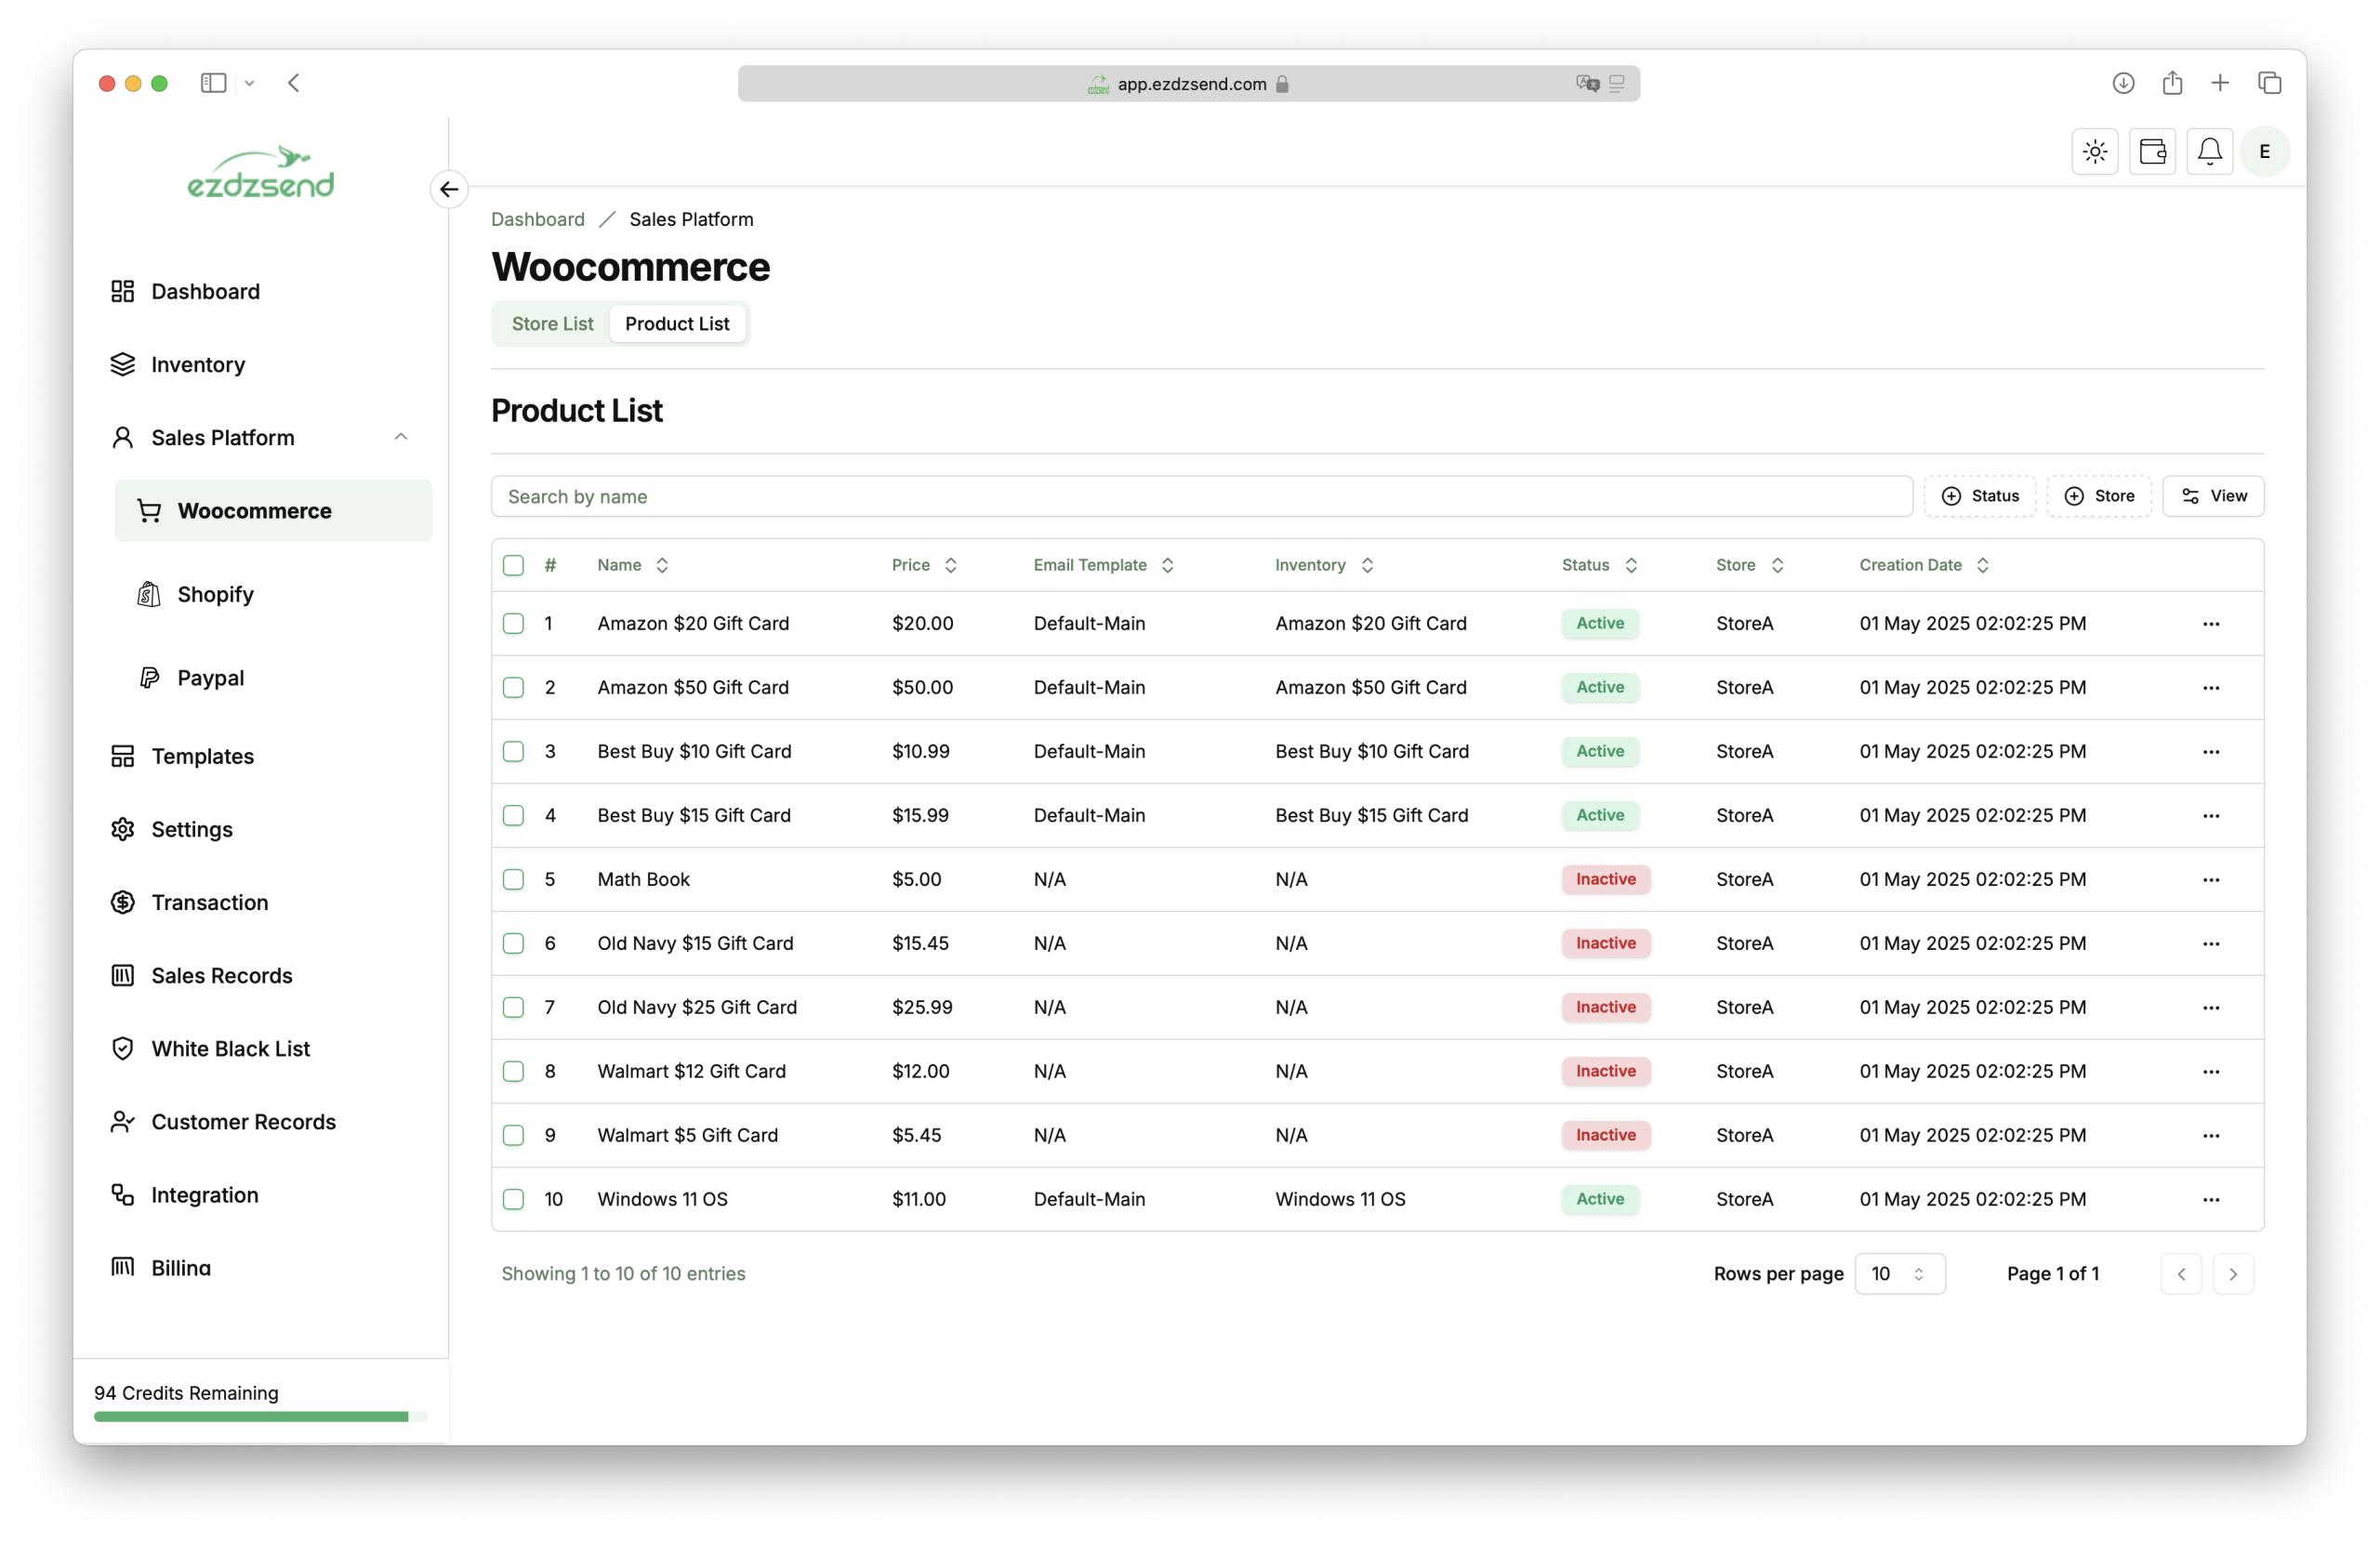Click Dashboard breadcrumb link
Viewport: 2380px width, 1542px height.
[538, 219]
